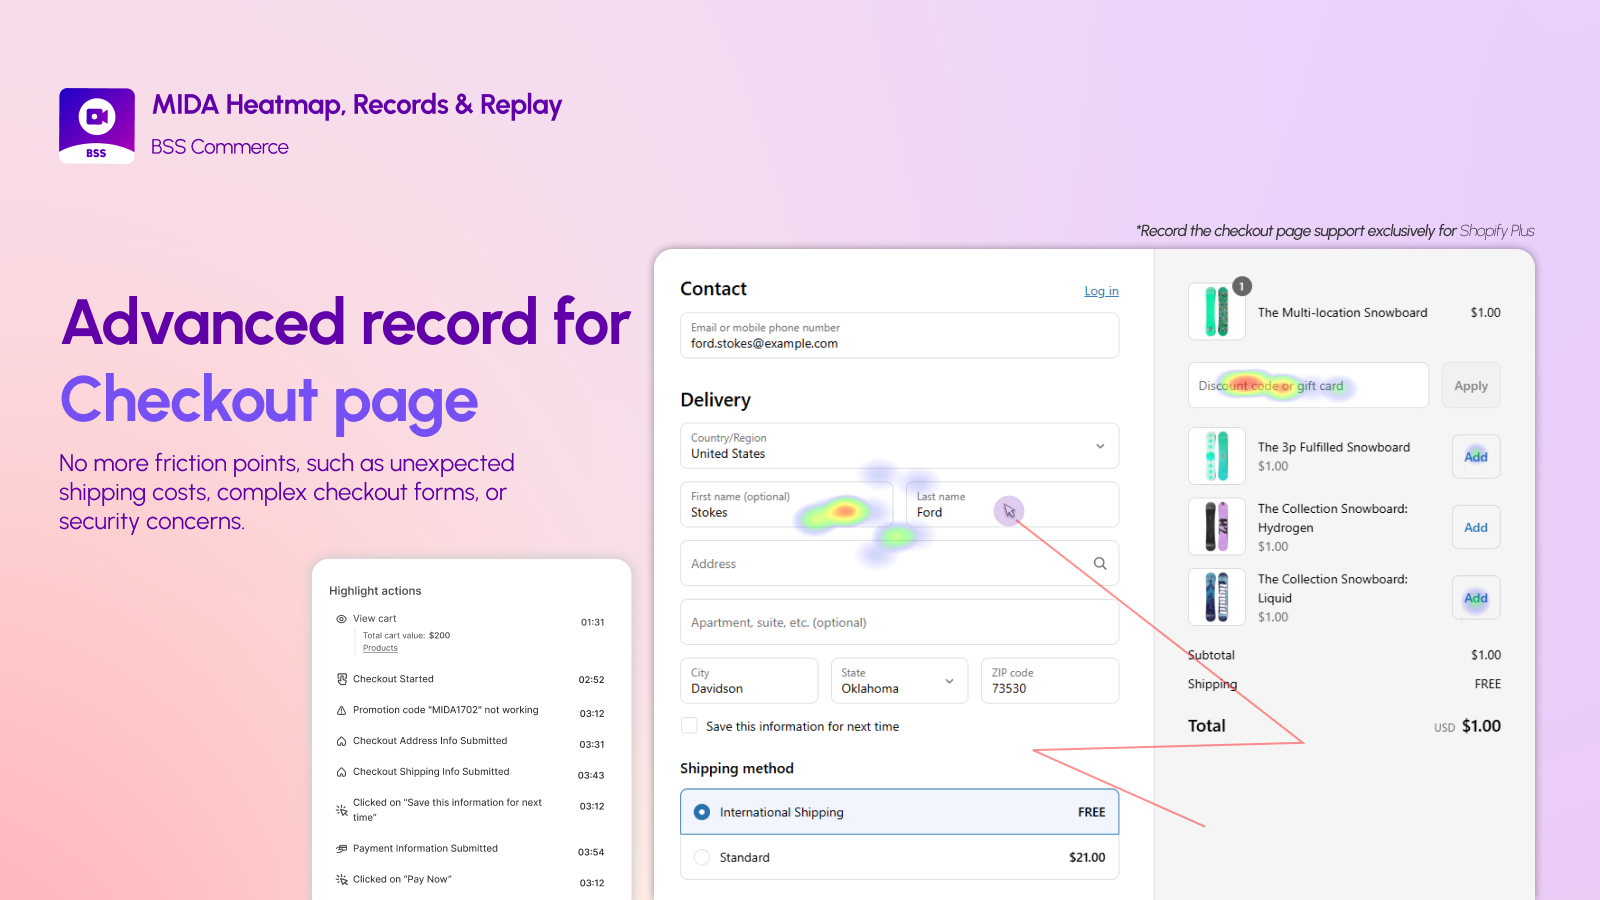Click 'Total cart value: $200' text
This screenshot has width=1600, height=900.
tap(406, 636)
